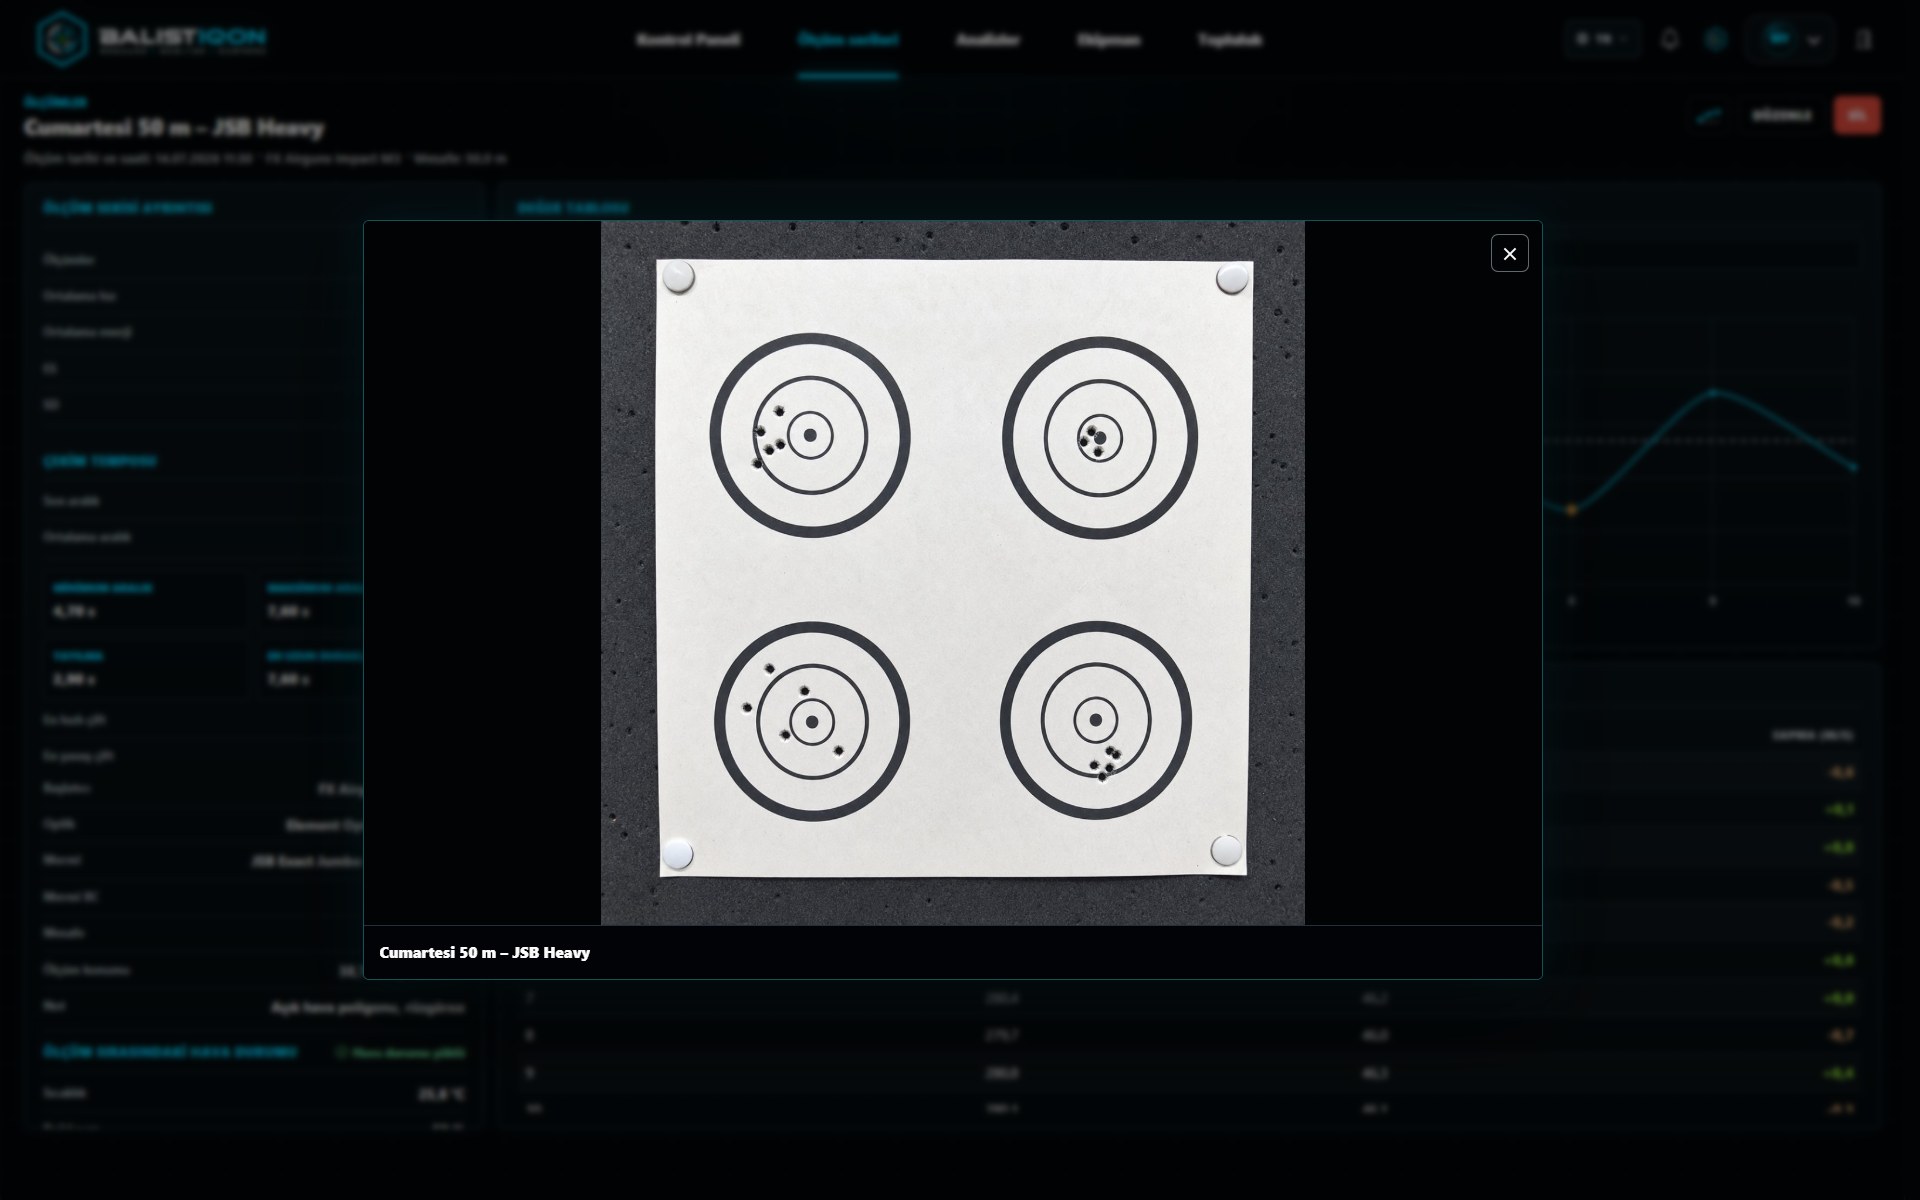Click the Balistikon hexagon logo
This screenshot has width=1920, height=1200.
click(61, 39)
